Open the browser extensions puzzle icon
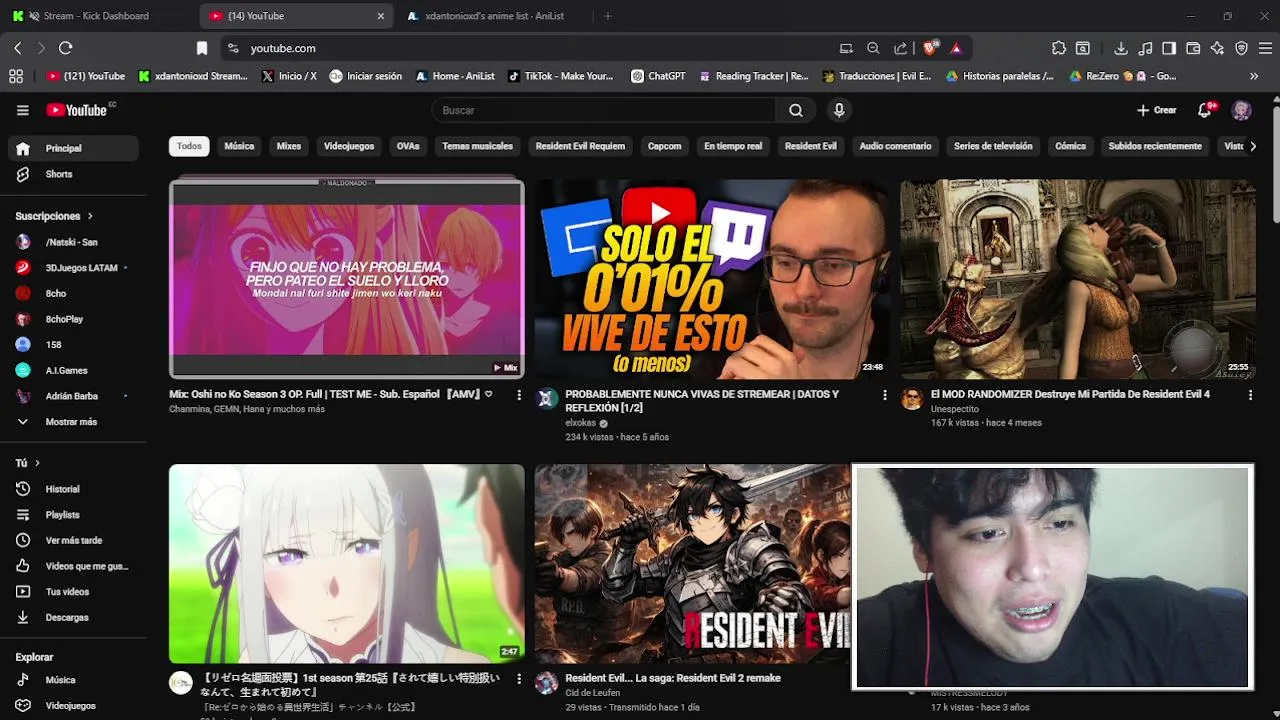 [x=1059, y=48]
